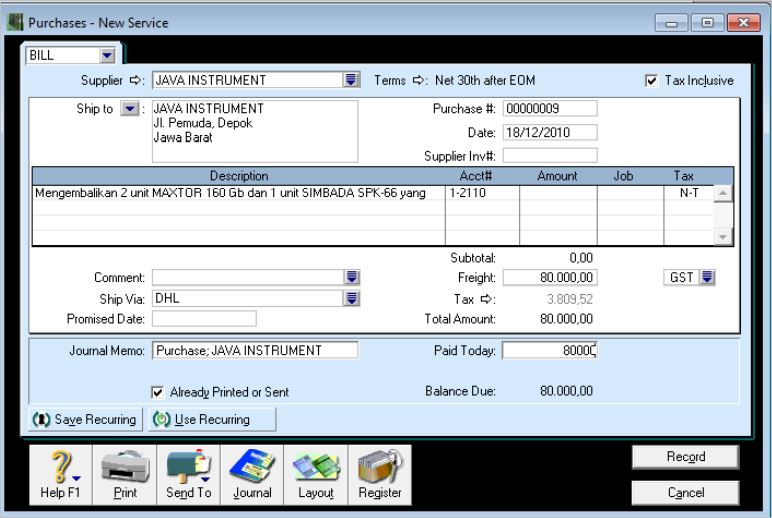View the Journal entries icon
Screen dimensions: 772x518
(252, 475)
